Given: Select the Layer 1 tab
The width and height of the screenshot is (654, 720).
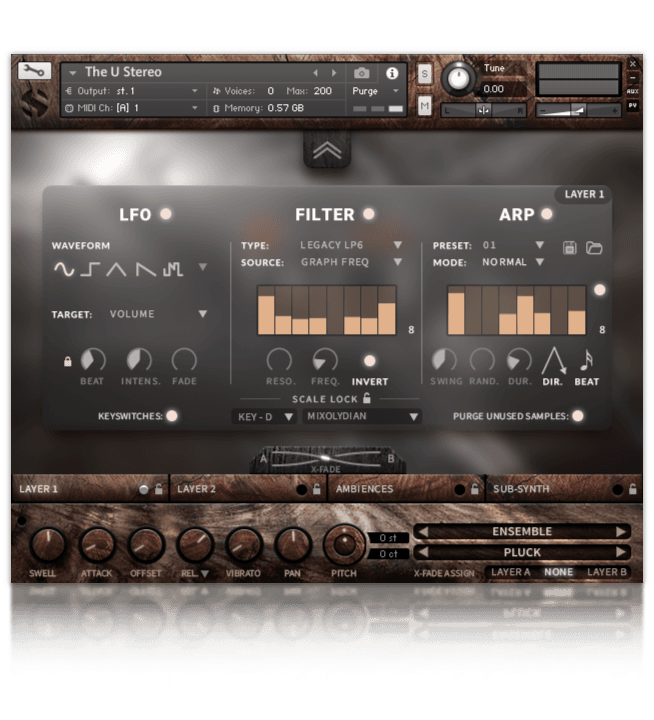Looking at the screenshot, I should click(x=90, y=489).
